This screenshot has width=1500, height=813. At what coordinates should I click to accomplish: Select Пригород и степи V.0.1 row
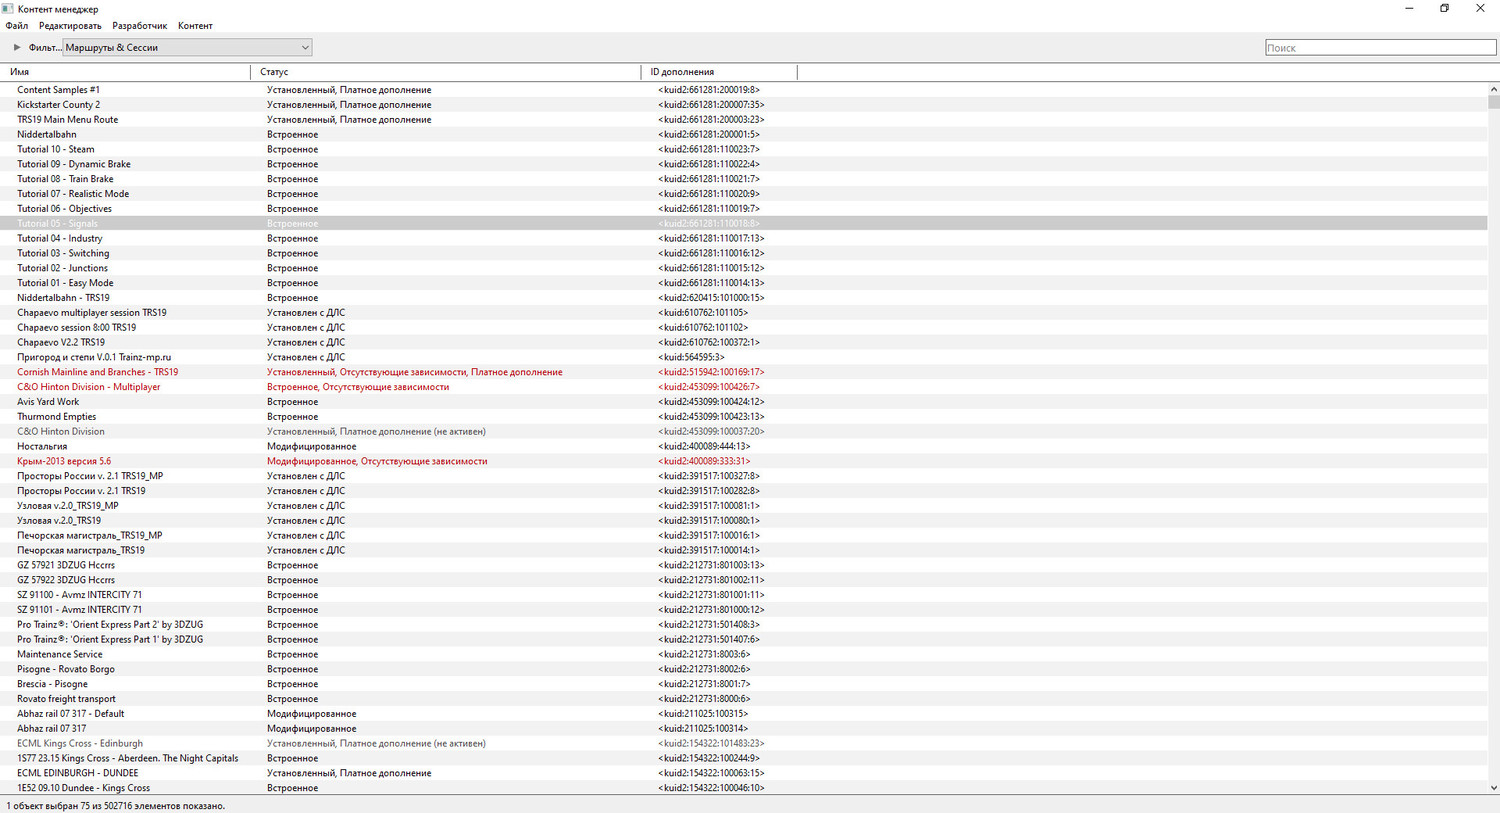pyautogui.click(x=743, y=357)
